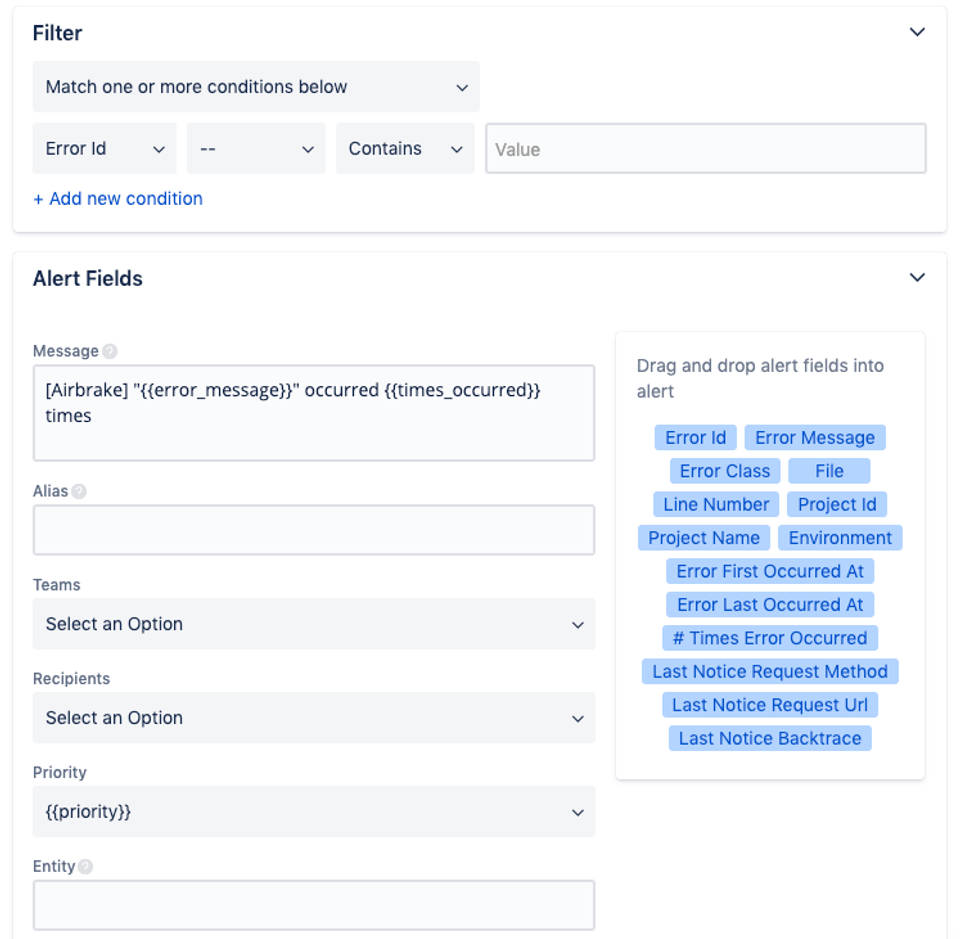Screen dimensions: 960x939
Task: Click the help icon beside Entity label
Action: point(85,867)
